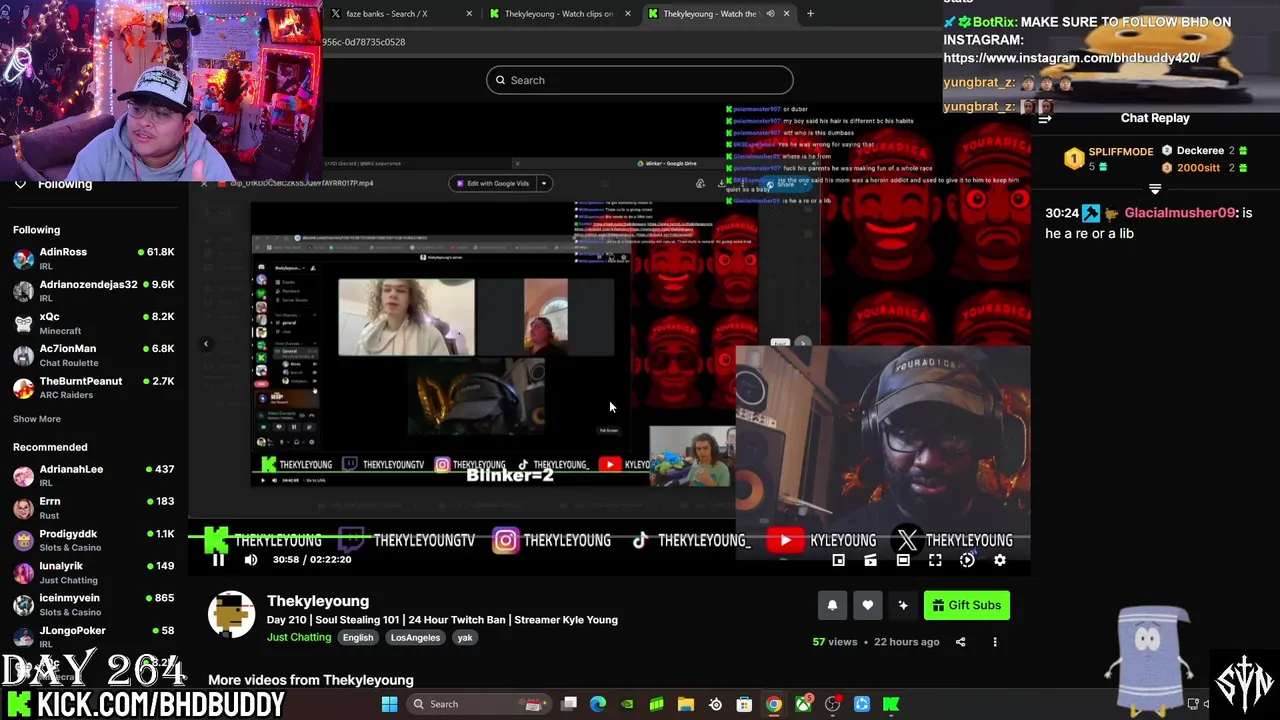Screen dimensions: 1280x720
Task: Click Glacialmusher09 username in chat
Action: 1180,213
